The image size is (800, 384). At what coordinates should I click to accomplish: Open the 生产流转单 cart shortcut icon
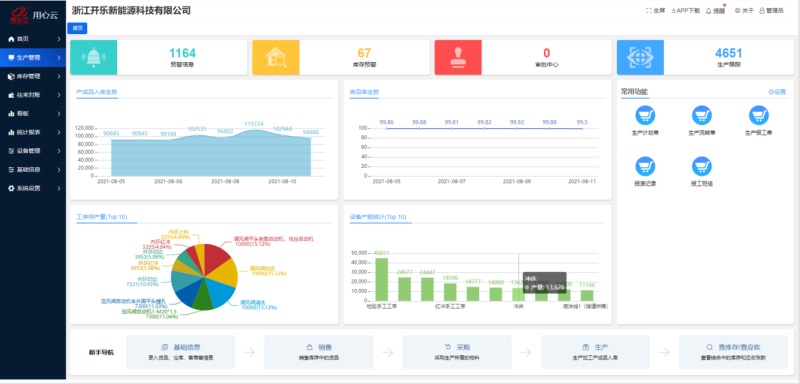tap(702, 115)
